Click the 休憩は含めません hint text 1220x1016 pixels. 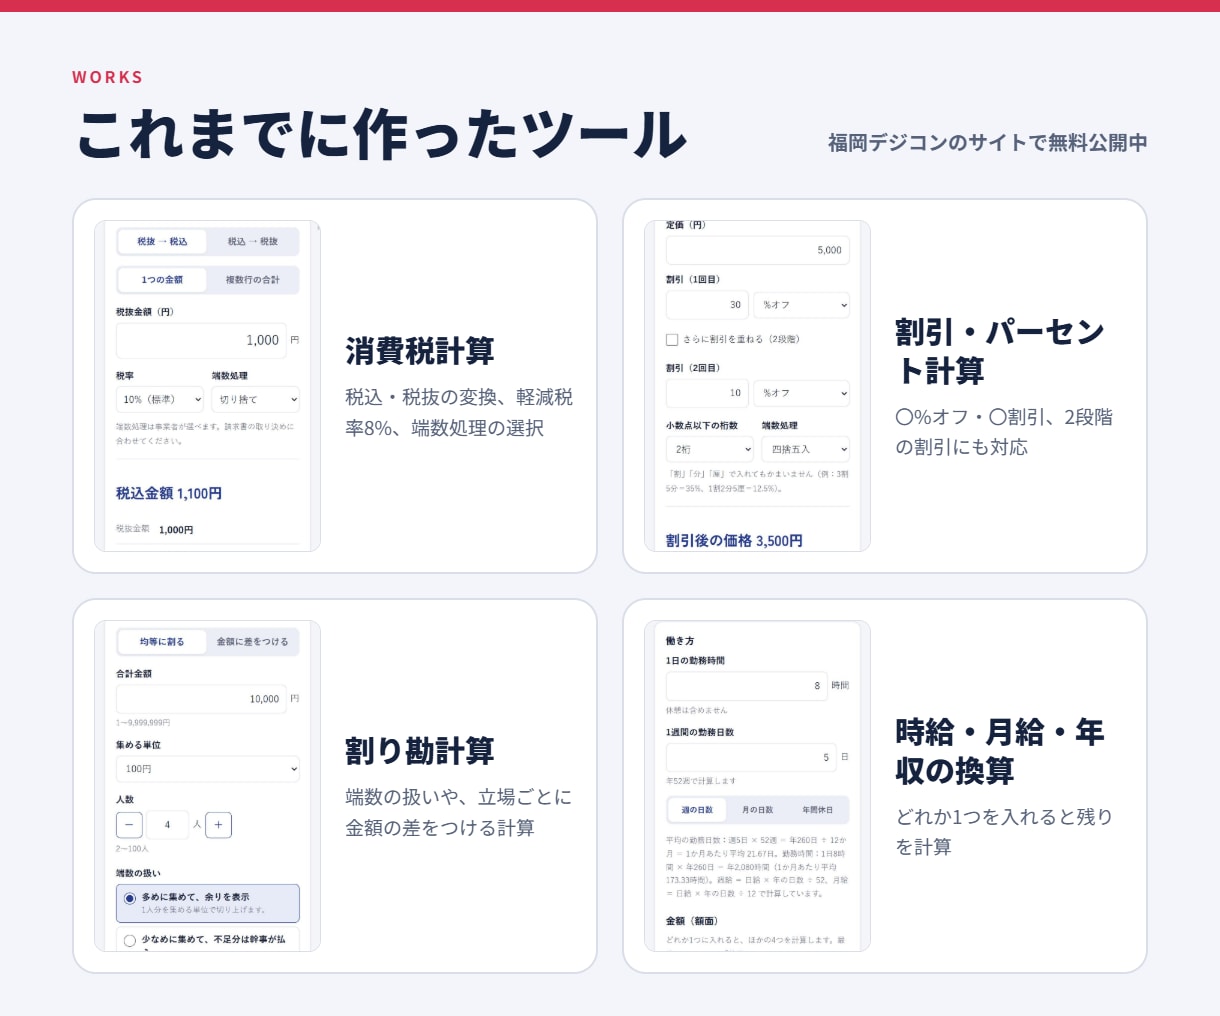tap(697, 710)
